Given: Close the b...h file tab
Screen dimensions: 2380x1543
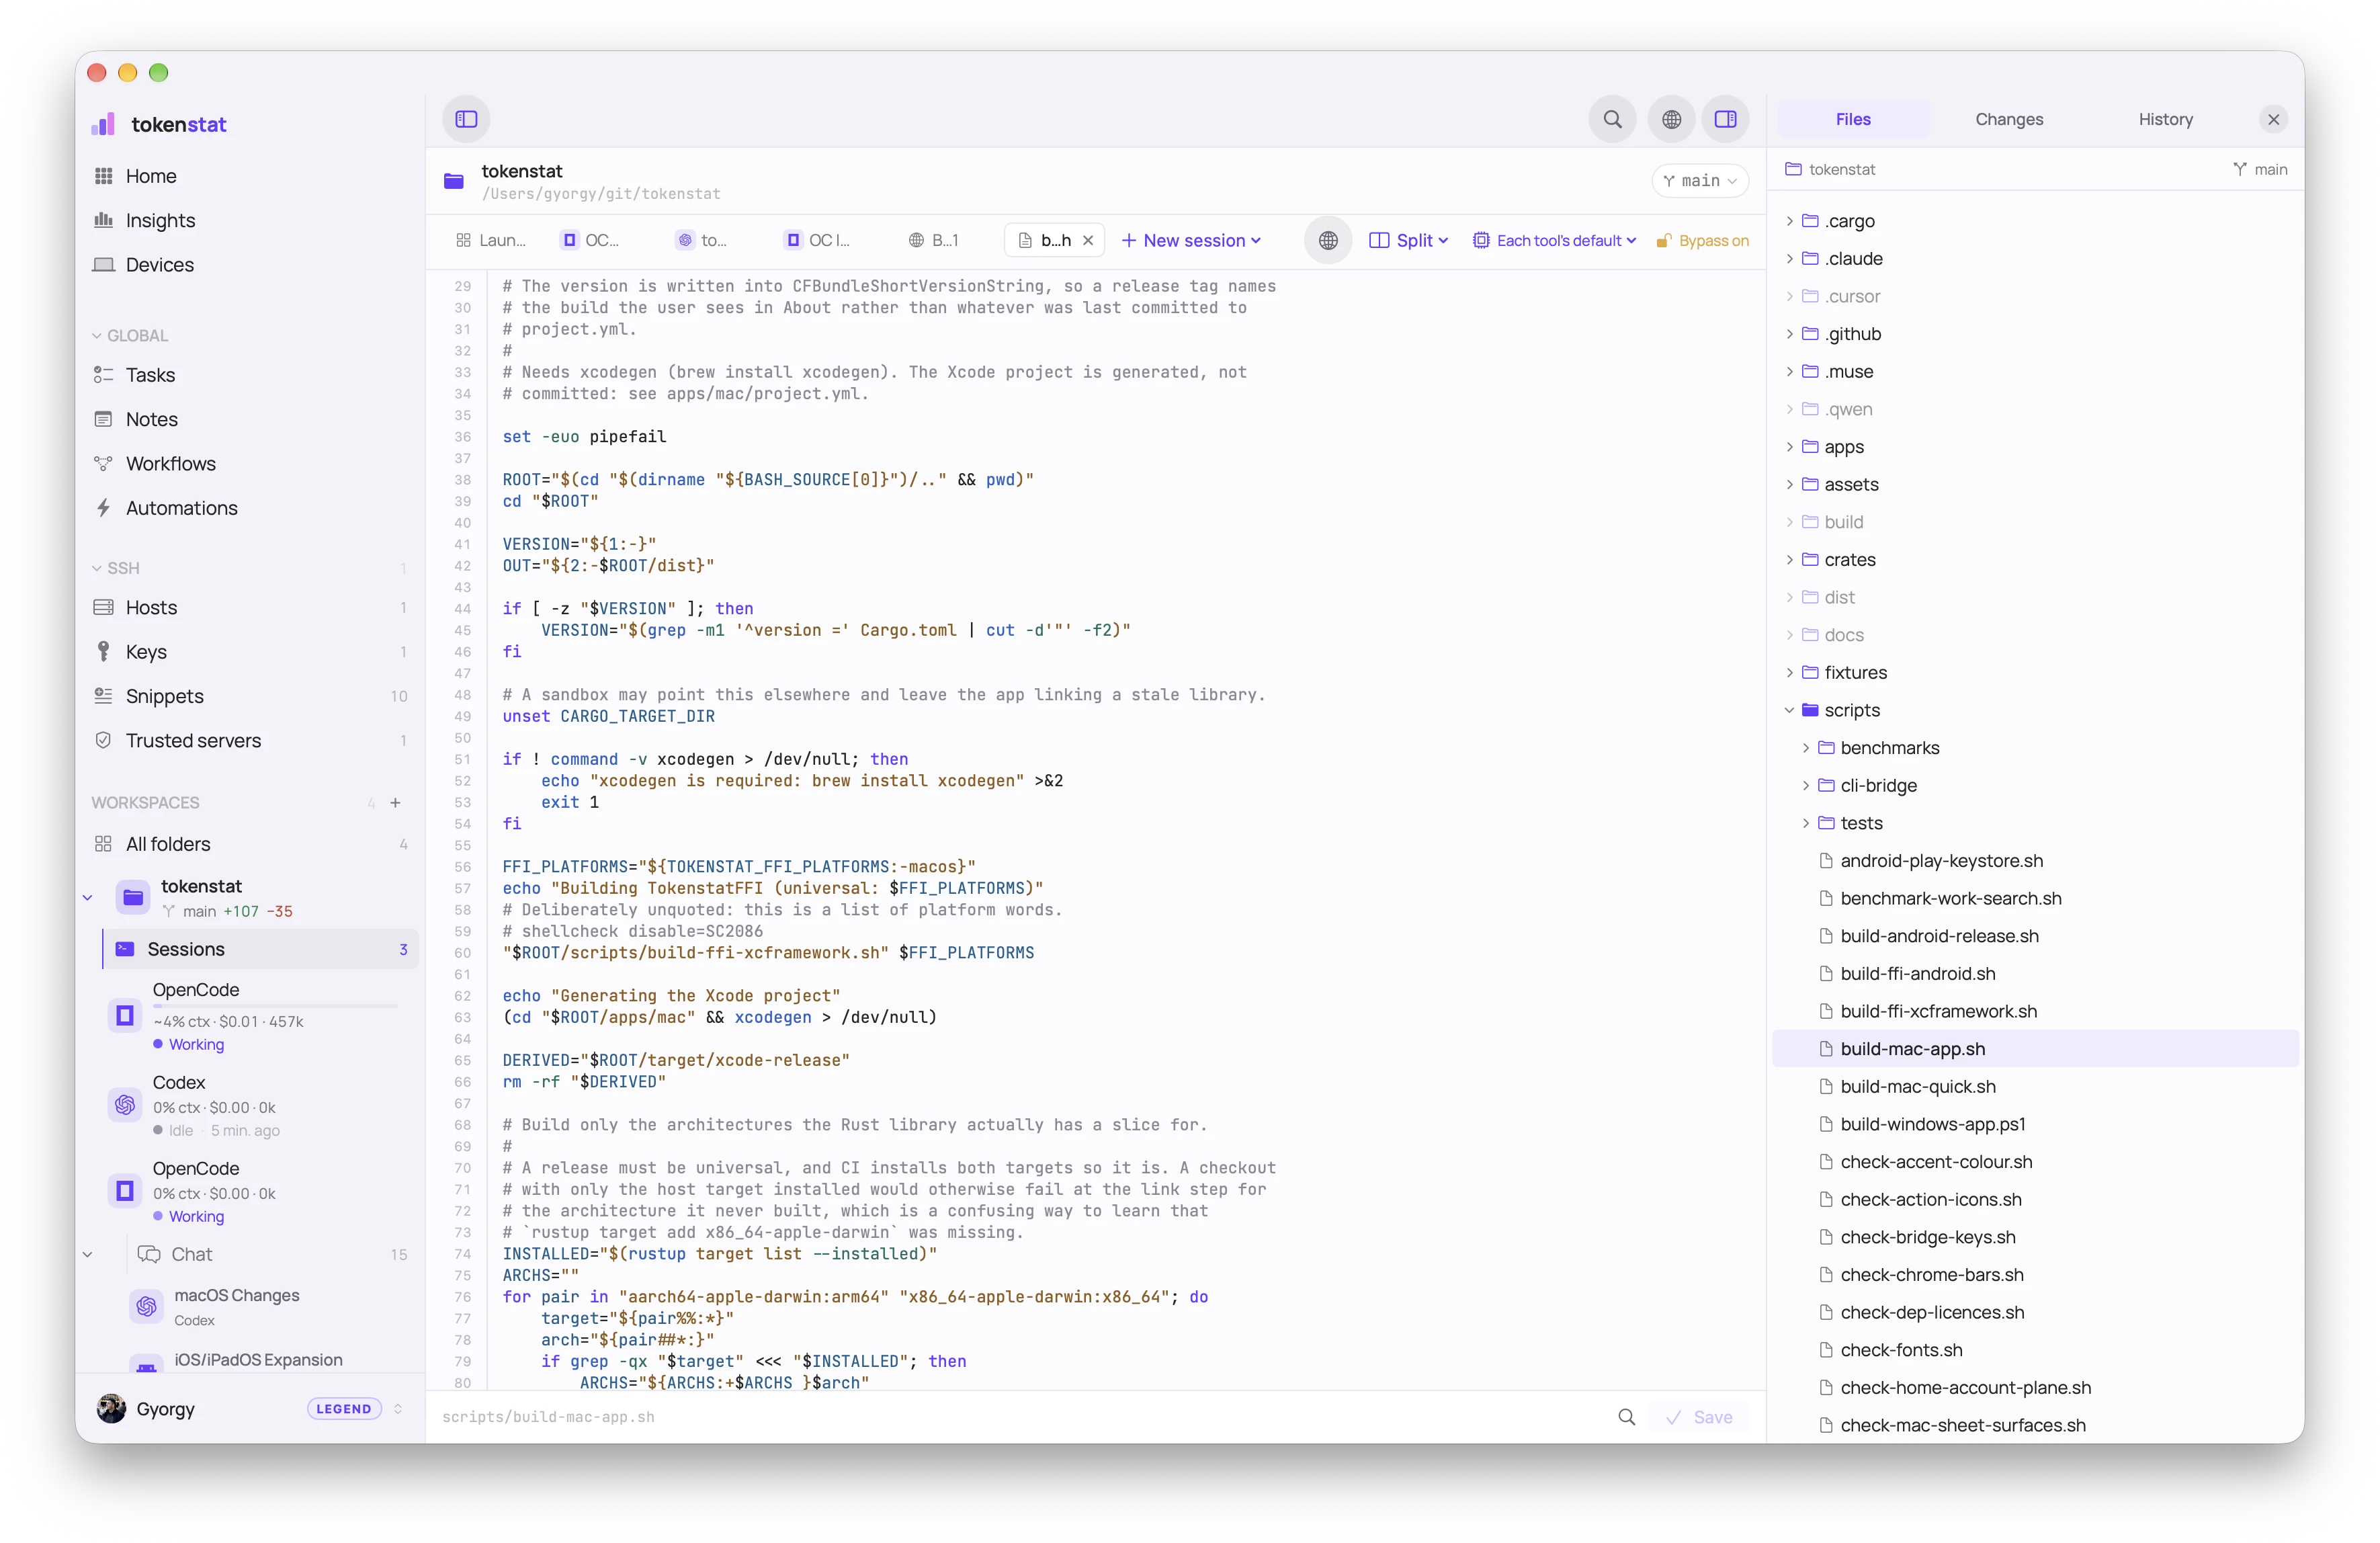Looking at the screenshot, I should pos(1087,240).
